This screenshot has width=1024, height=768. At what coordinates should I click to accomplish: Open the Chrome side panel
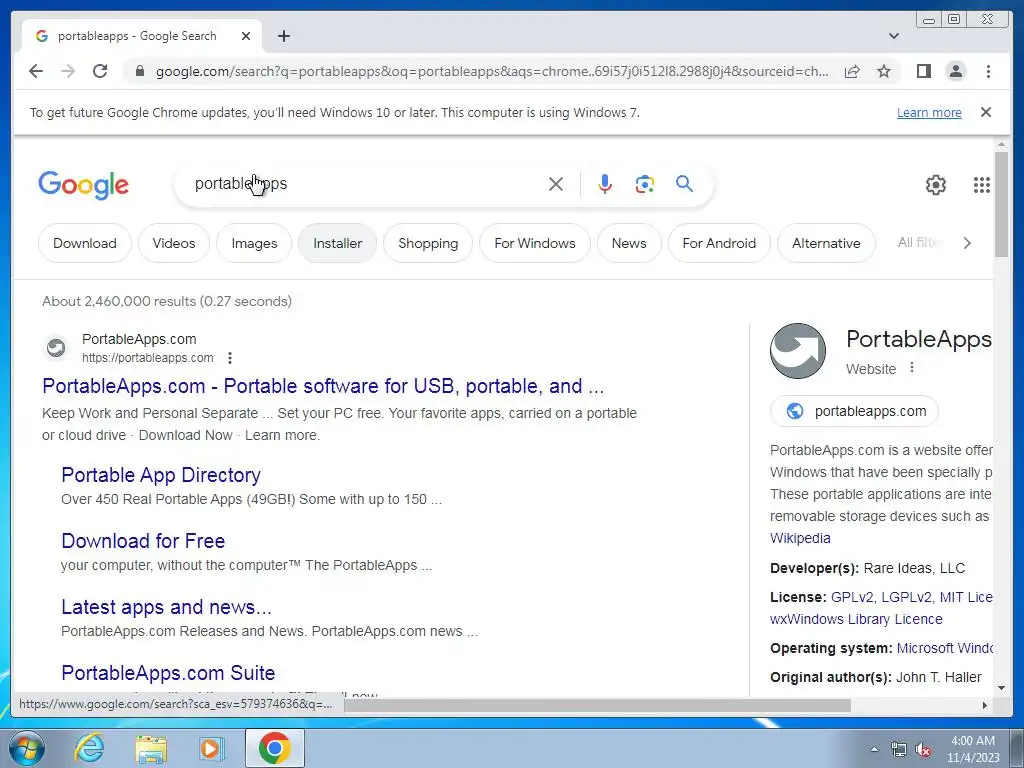923,71
